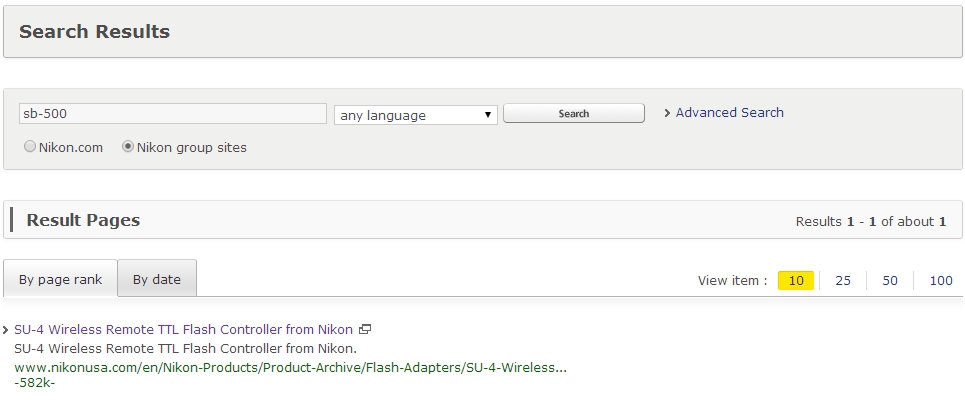Screen dimensions: 965x408
Task: Show 25 items per page
Action: click(843, 281)
